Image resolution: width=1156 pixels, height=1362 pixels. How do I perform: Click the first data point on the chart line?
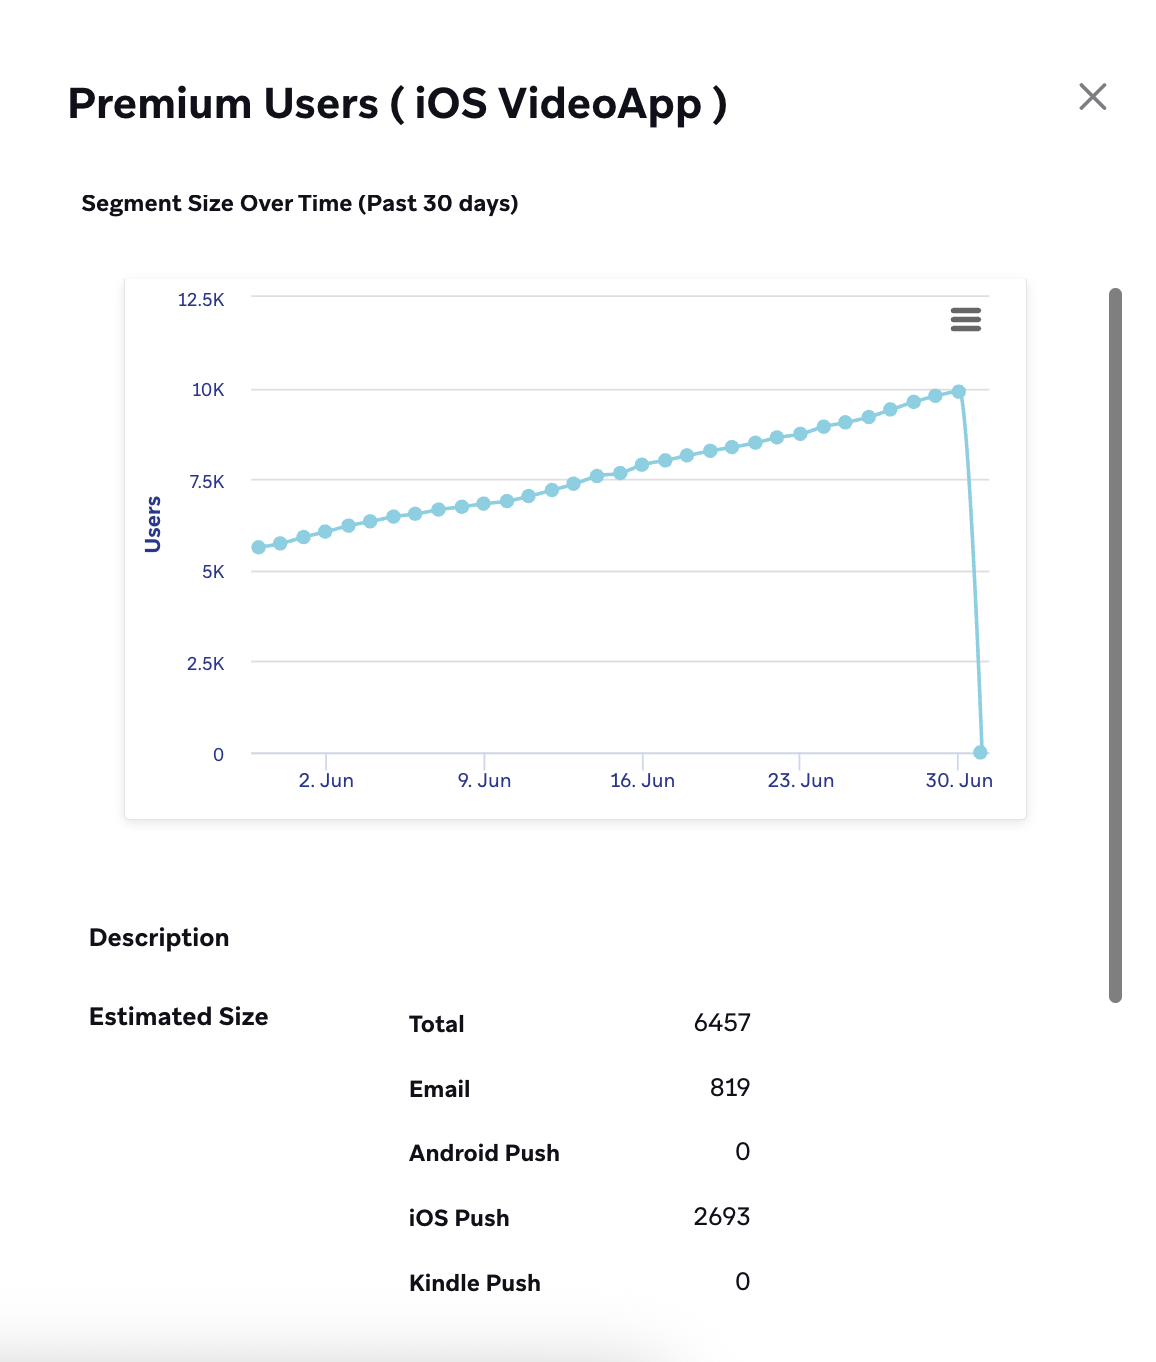coord(258,547)
